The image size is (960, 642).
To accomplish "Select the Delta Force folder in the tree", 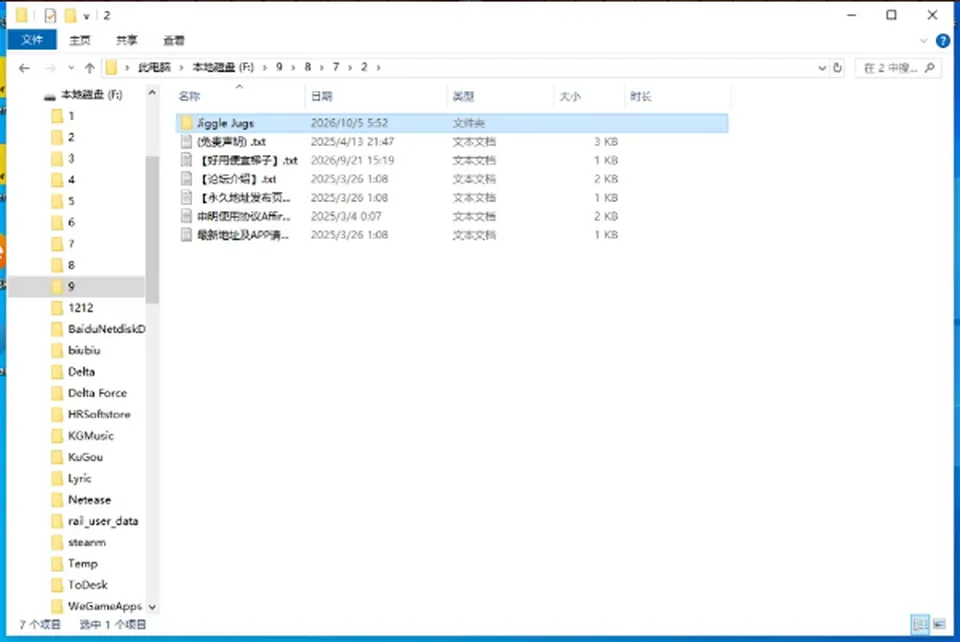I will point(97,393).
